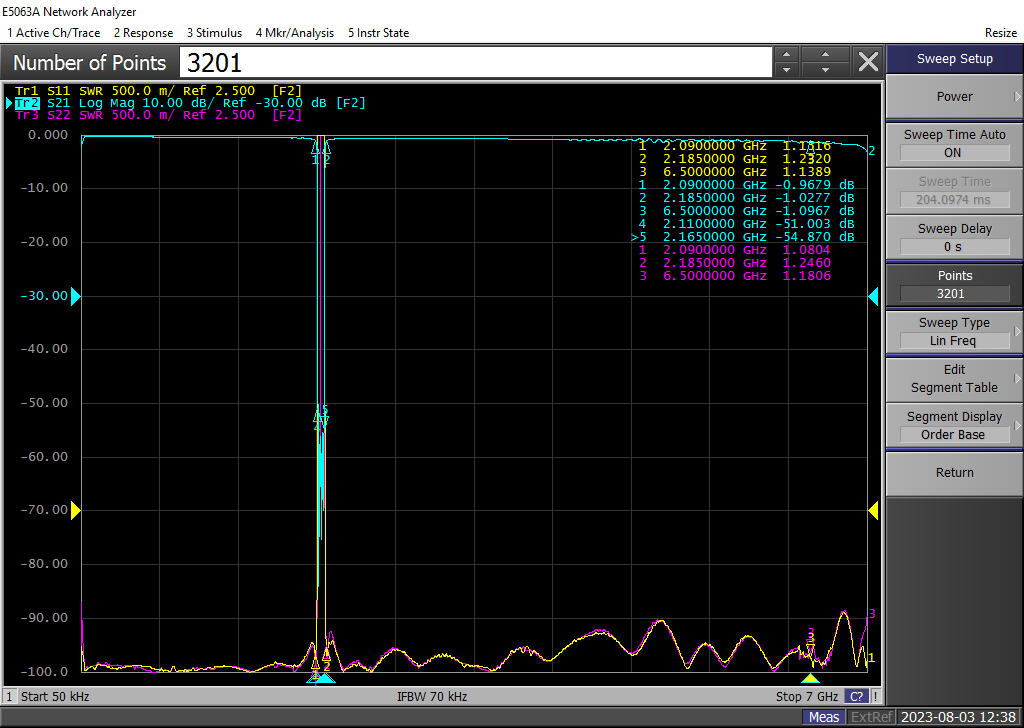The height and width of the screenshot is (728, 1024).
Task: Toggle Sweep Time Auto ON
Action: [954, 144]
